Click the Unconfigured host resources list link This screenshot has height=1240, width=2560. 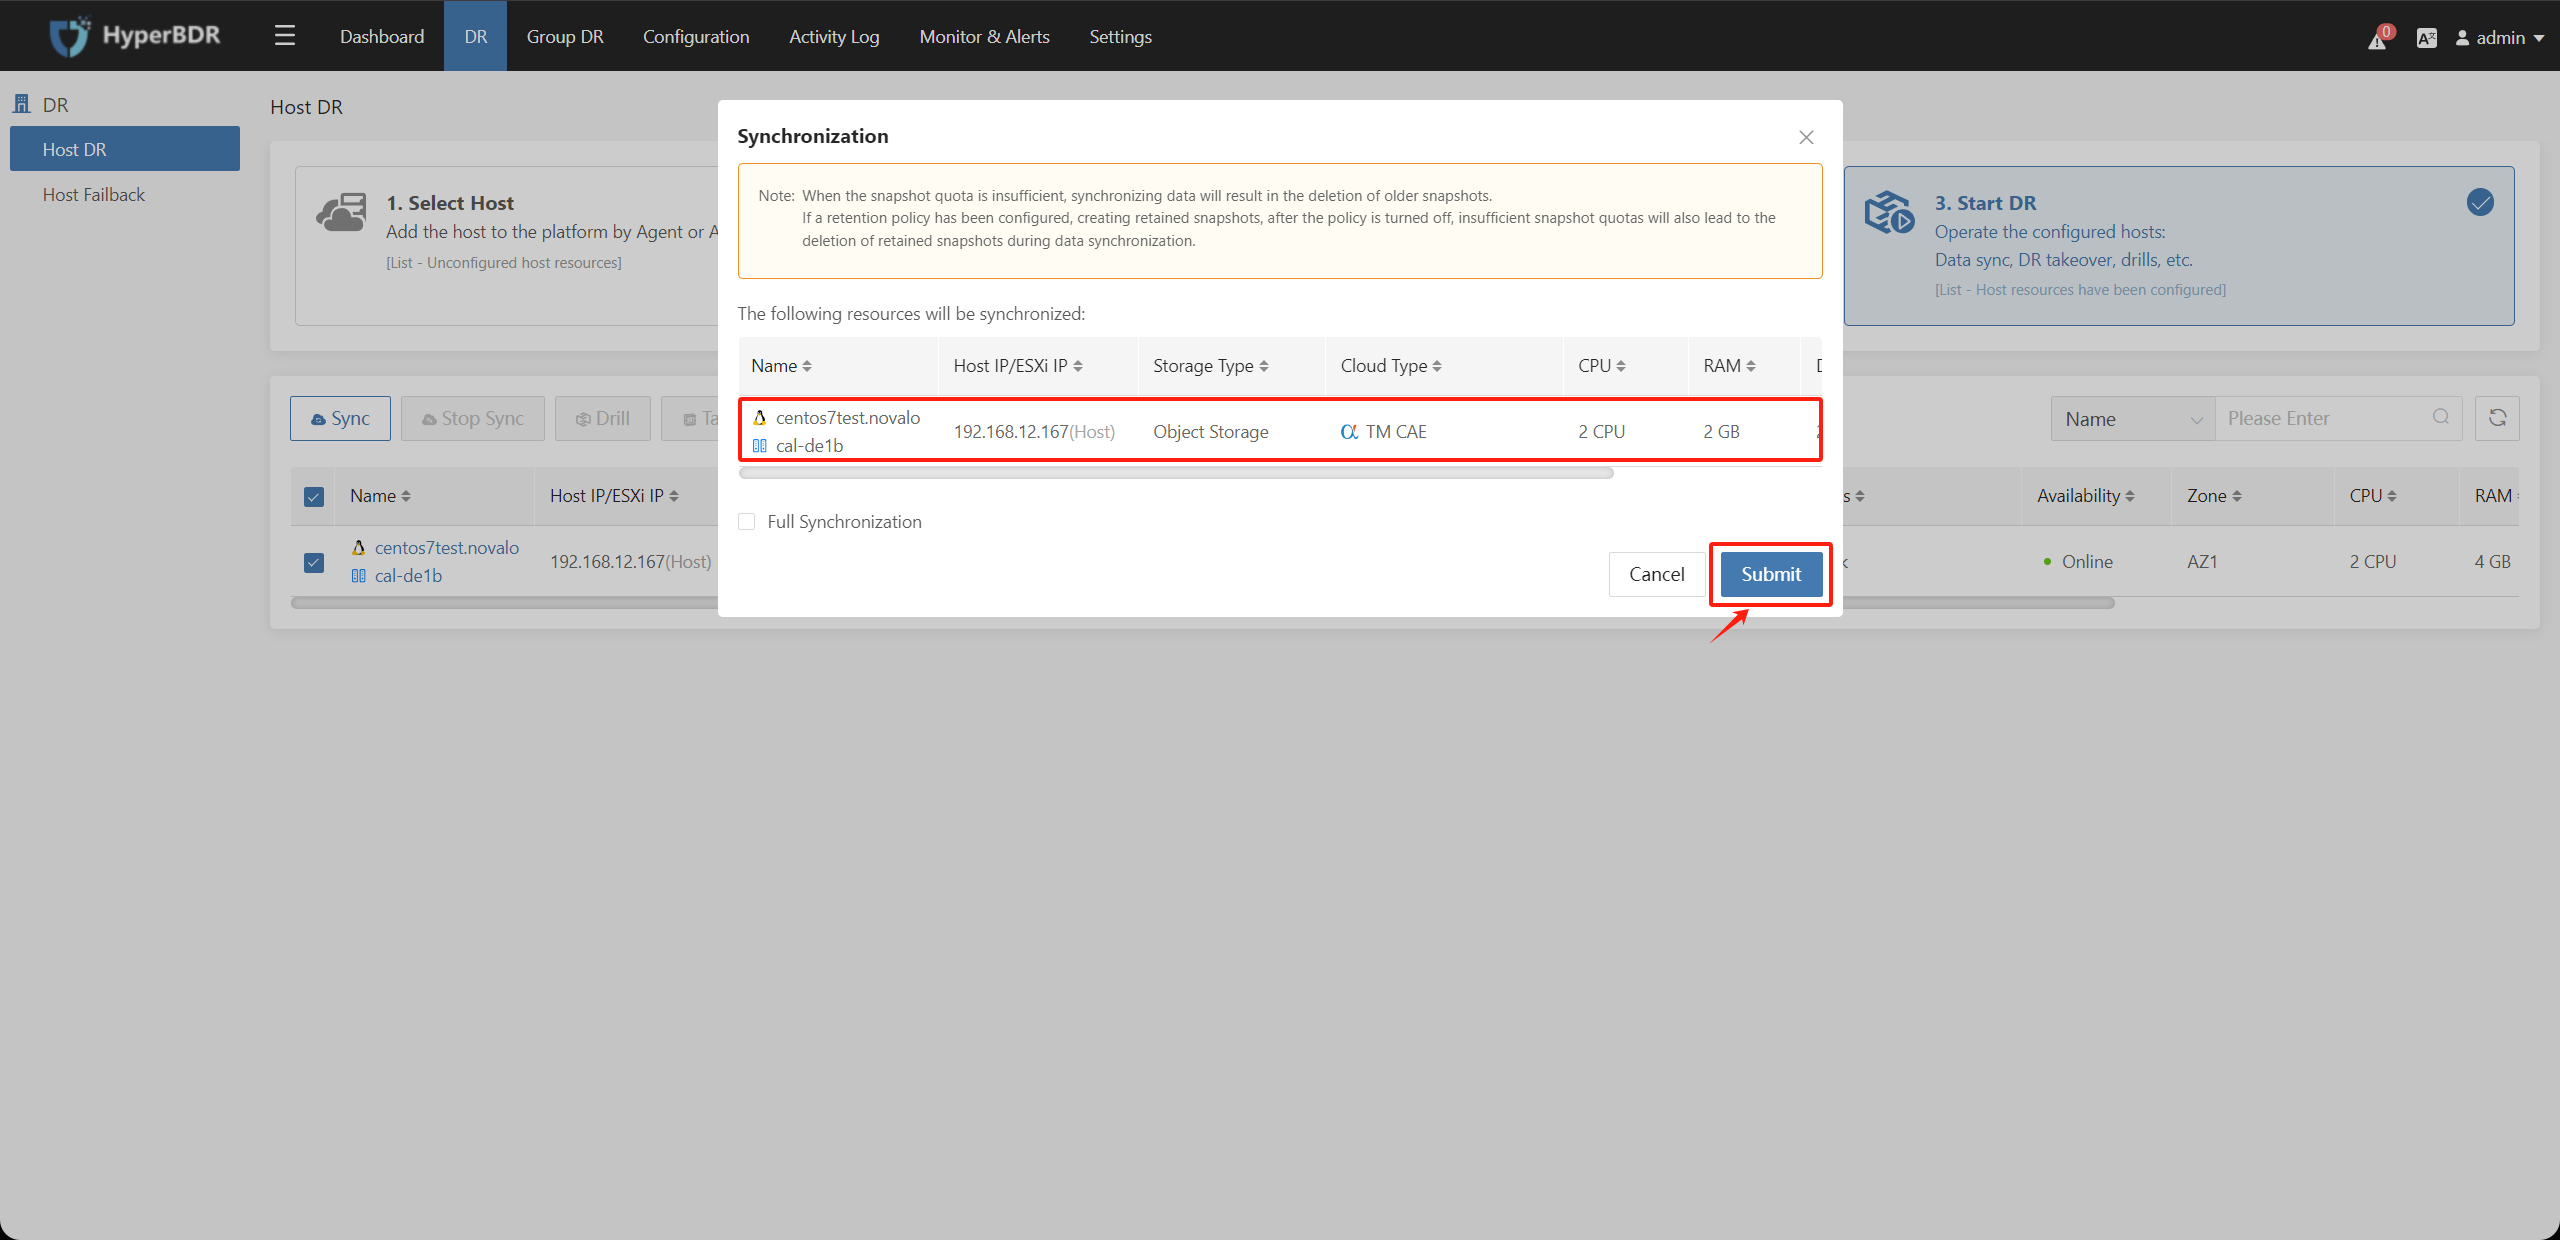click(504, 263)
